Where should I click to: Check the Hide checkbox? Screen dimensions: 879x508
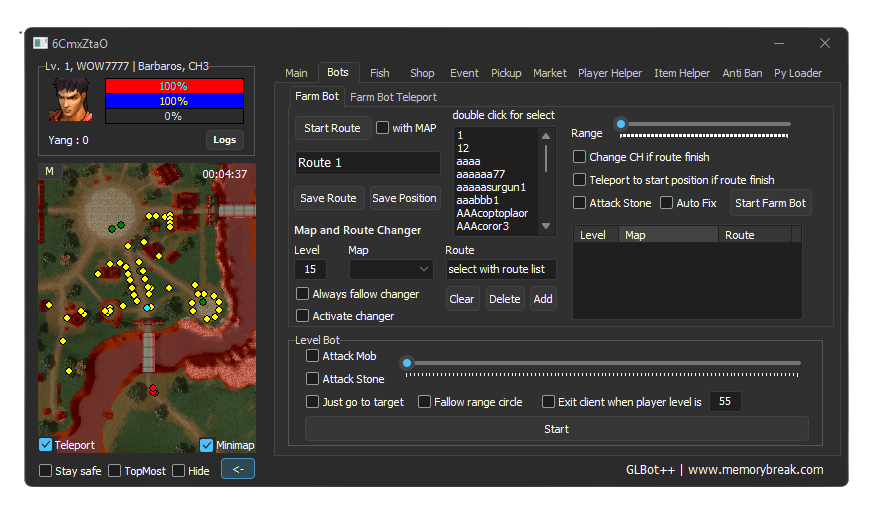178,471
